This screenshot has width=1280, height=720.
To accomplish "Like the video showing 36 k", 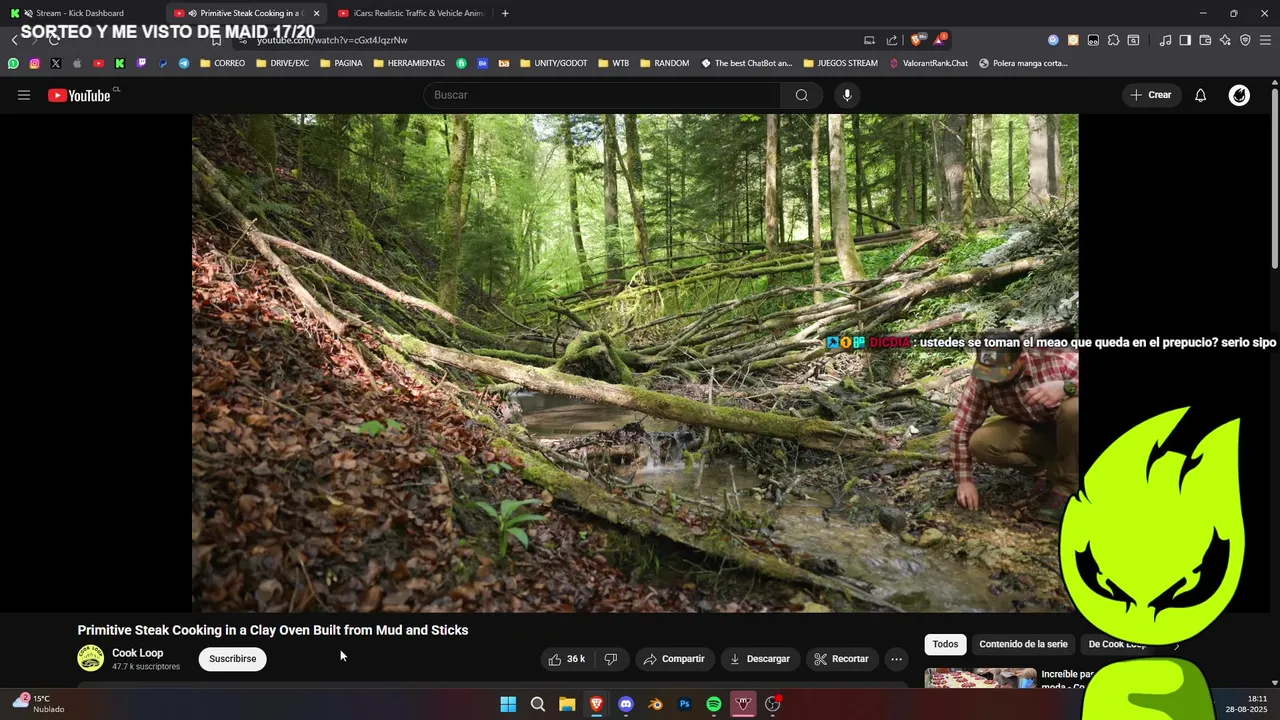I will (x=568, y=659).
